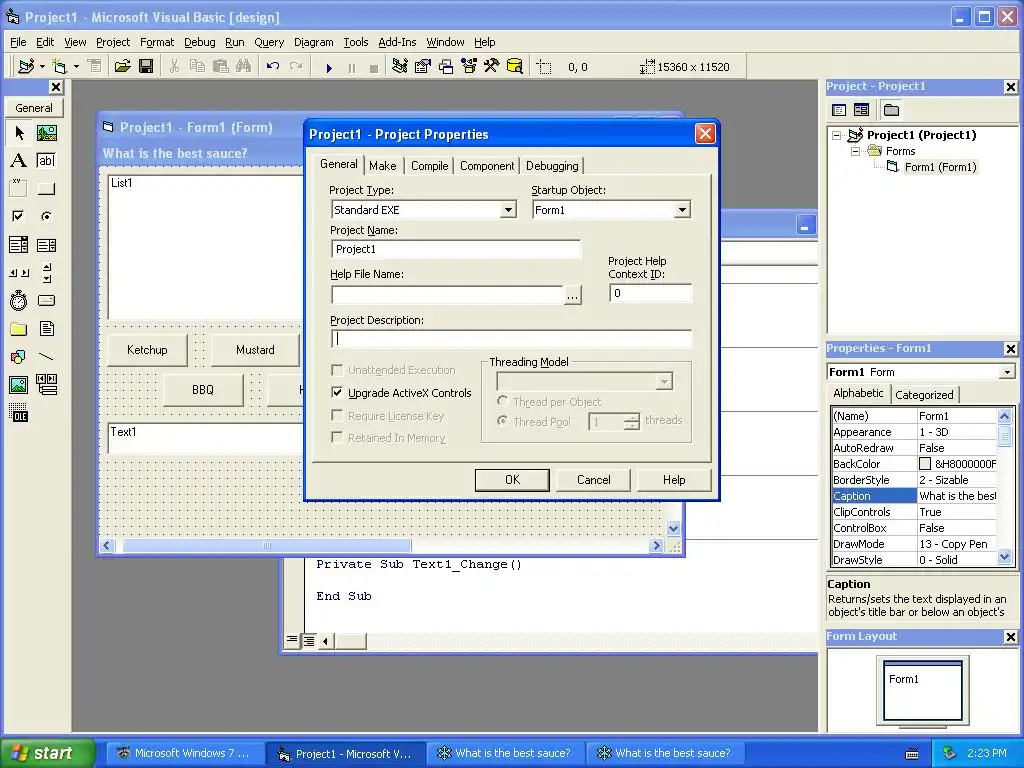Click the Project Help Context ID field
Image resolution: width=1024 pixels, height=768 pixels.
(x=650, y=293)
